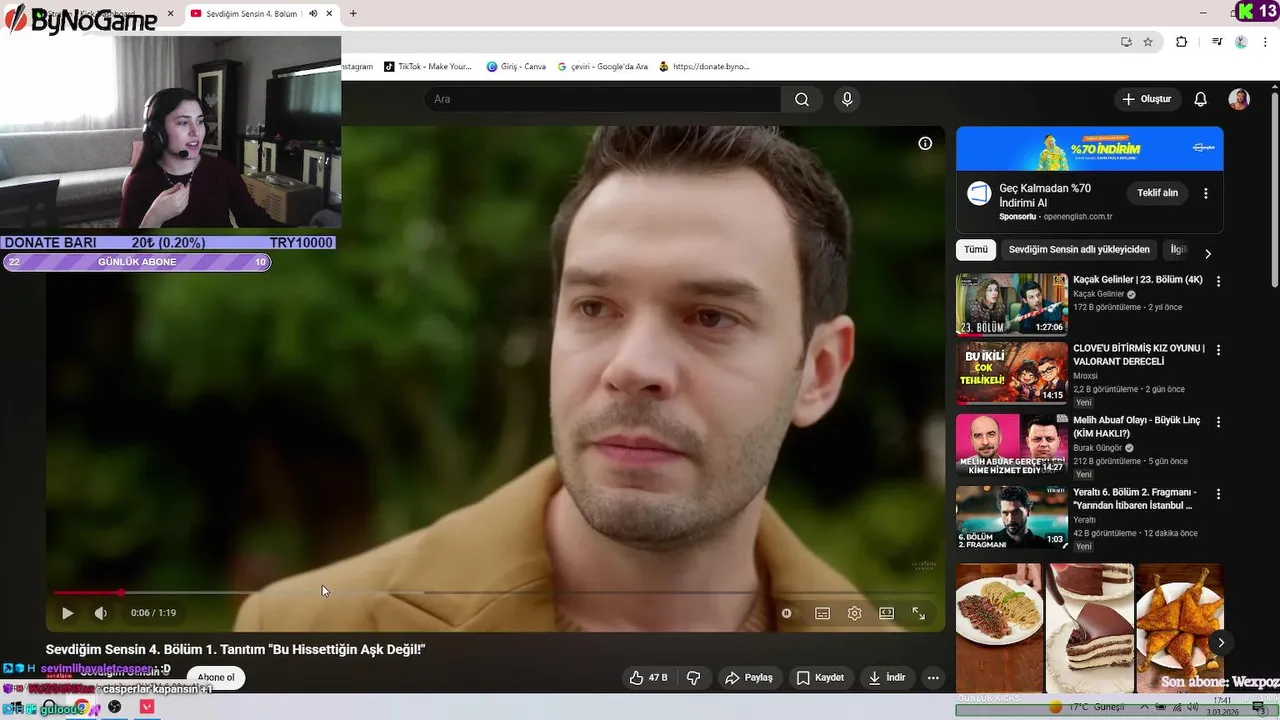Image resolution: width=1280 pixels, height=720 pixels.
Task: Open Kaçak Gelinler 23. Bölüm thumbnail
Action: (x=1012, y=305)
